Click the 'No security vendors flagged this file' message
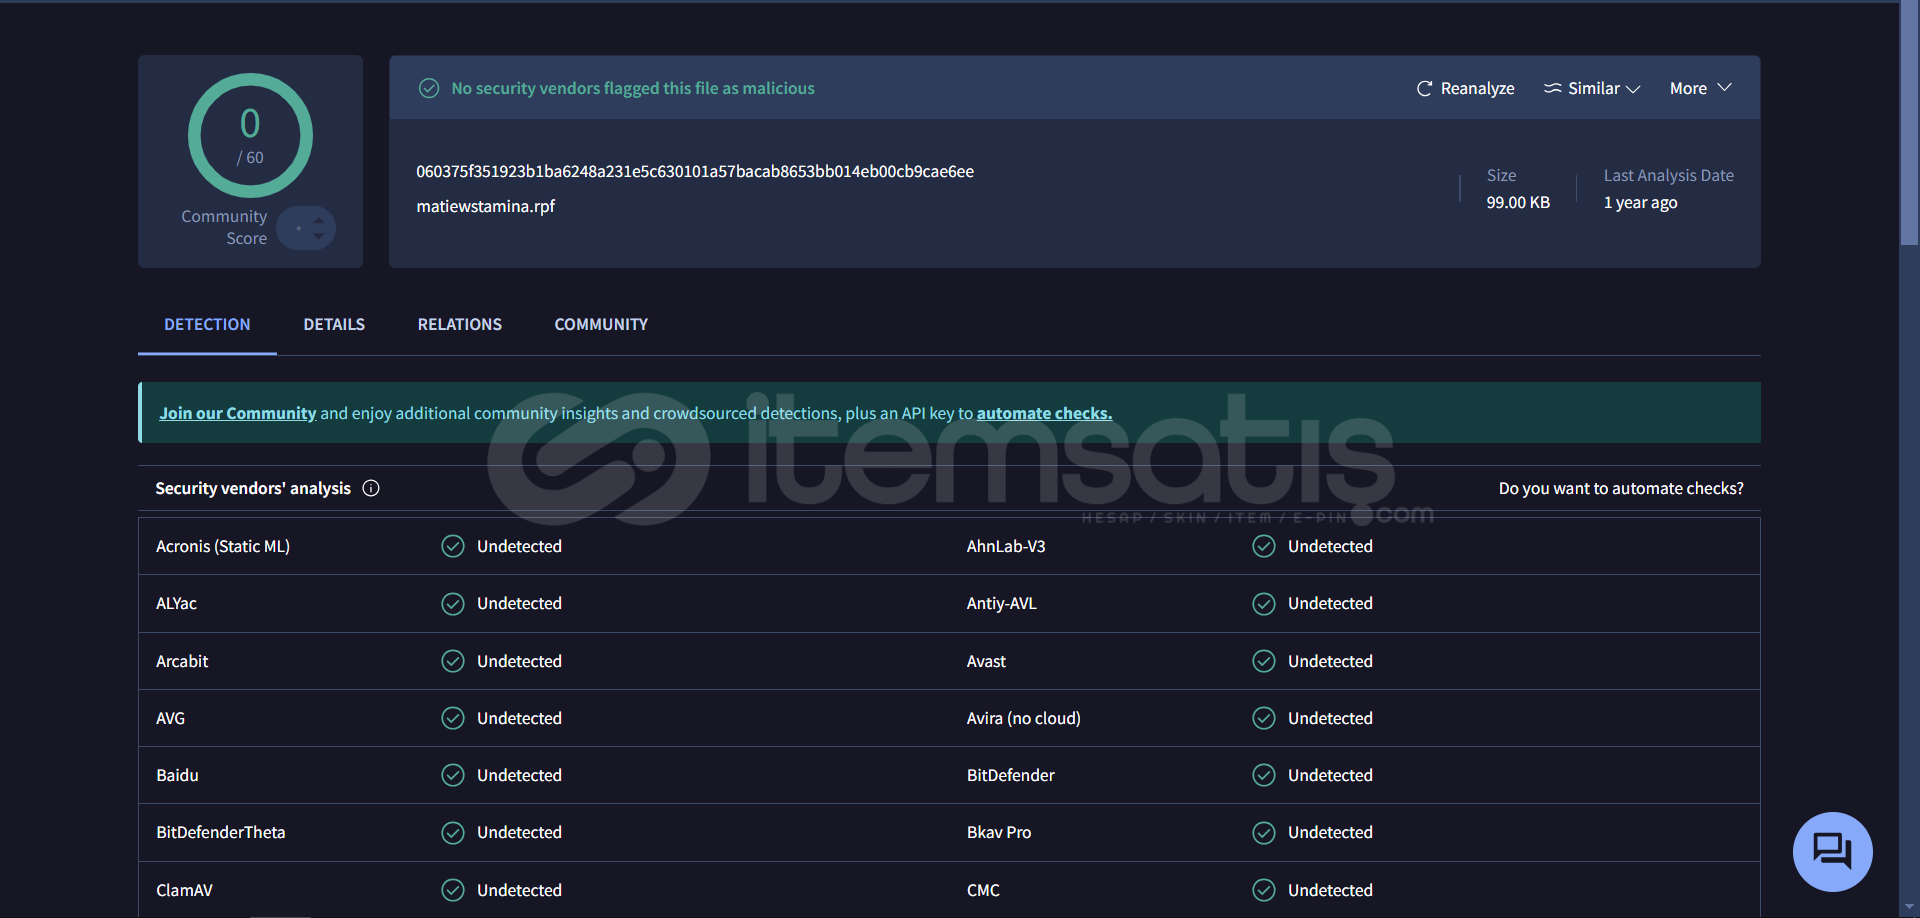 tap(633, 88)
